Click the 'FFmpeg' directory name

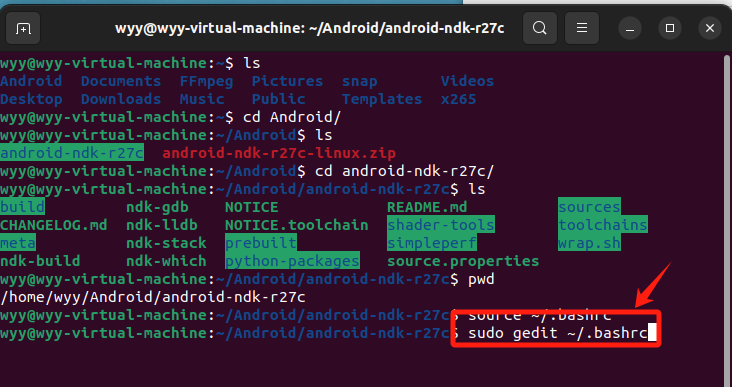(206, 81)
